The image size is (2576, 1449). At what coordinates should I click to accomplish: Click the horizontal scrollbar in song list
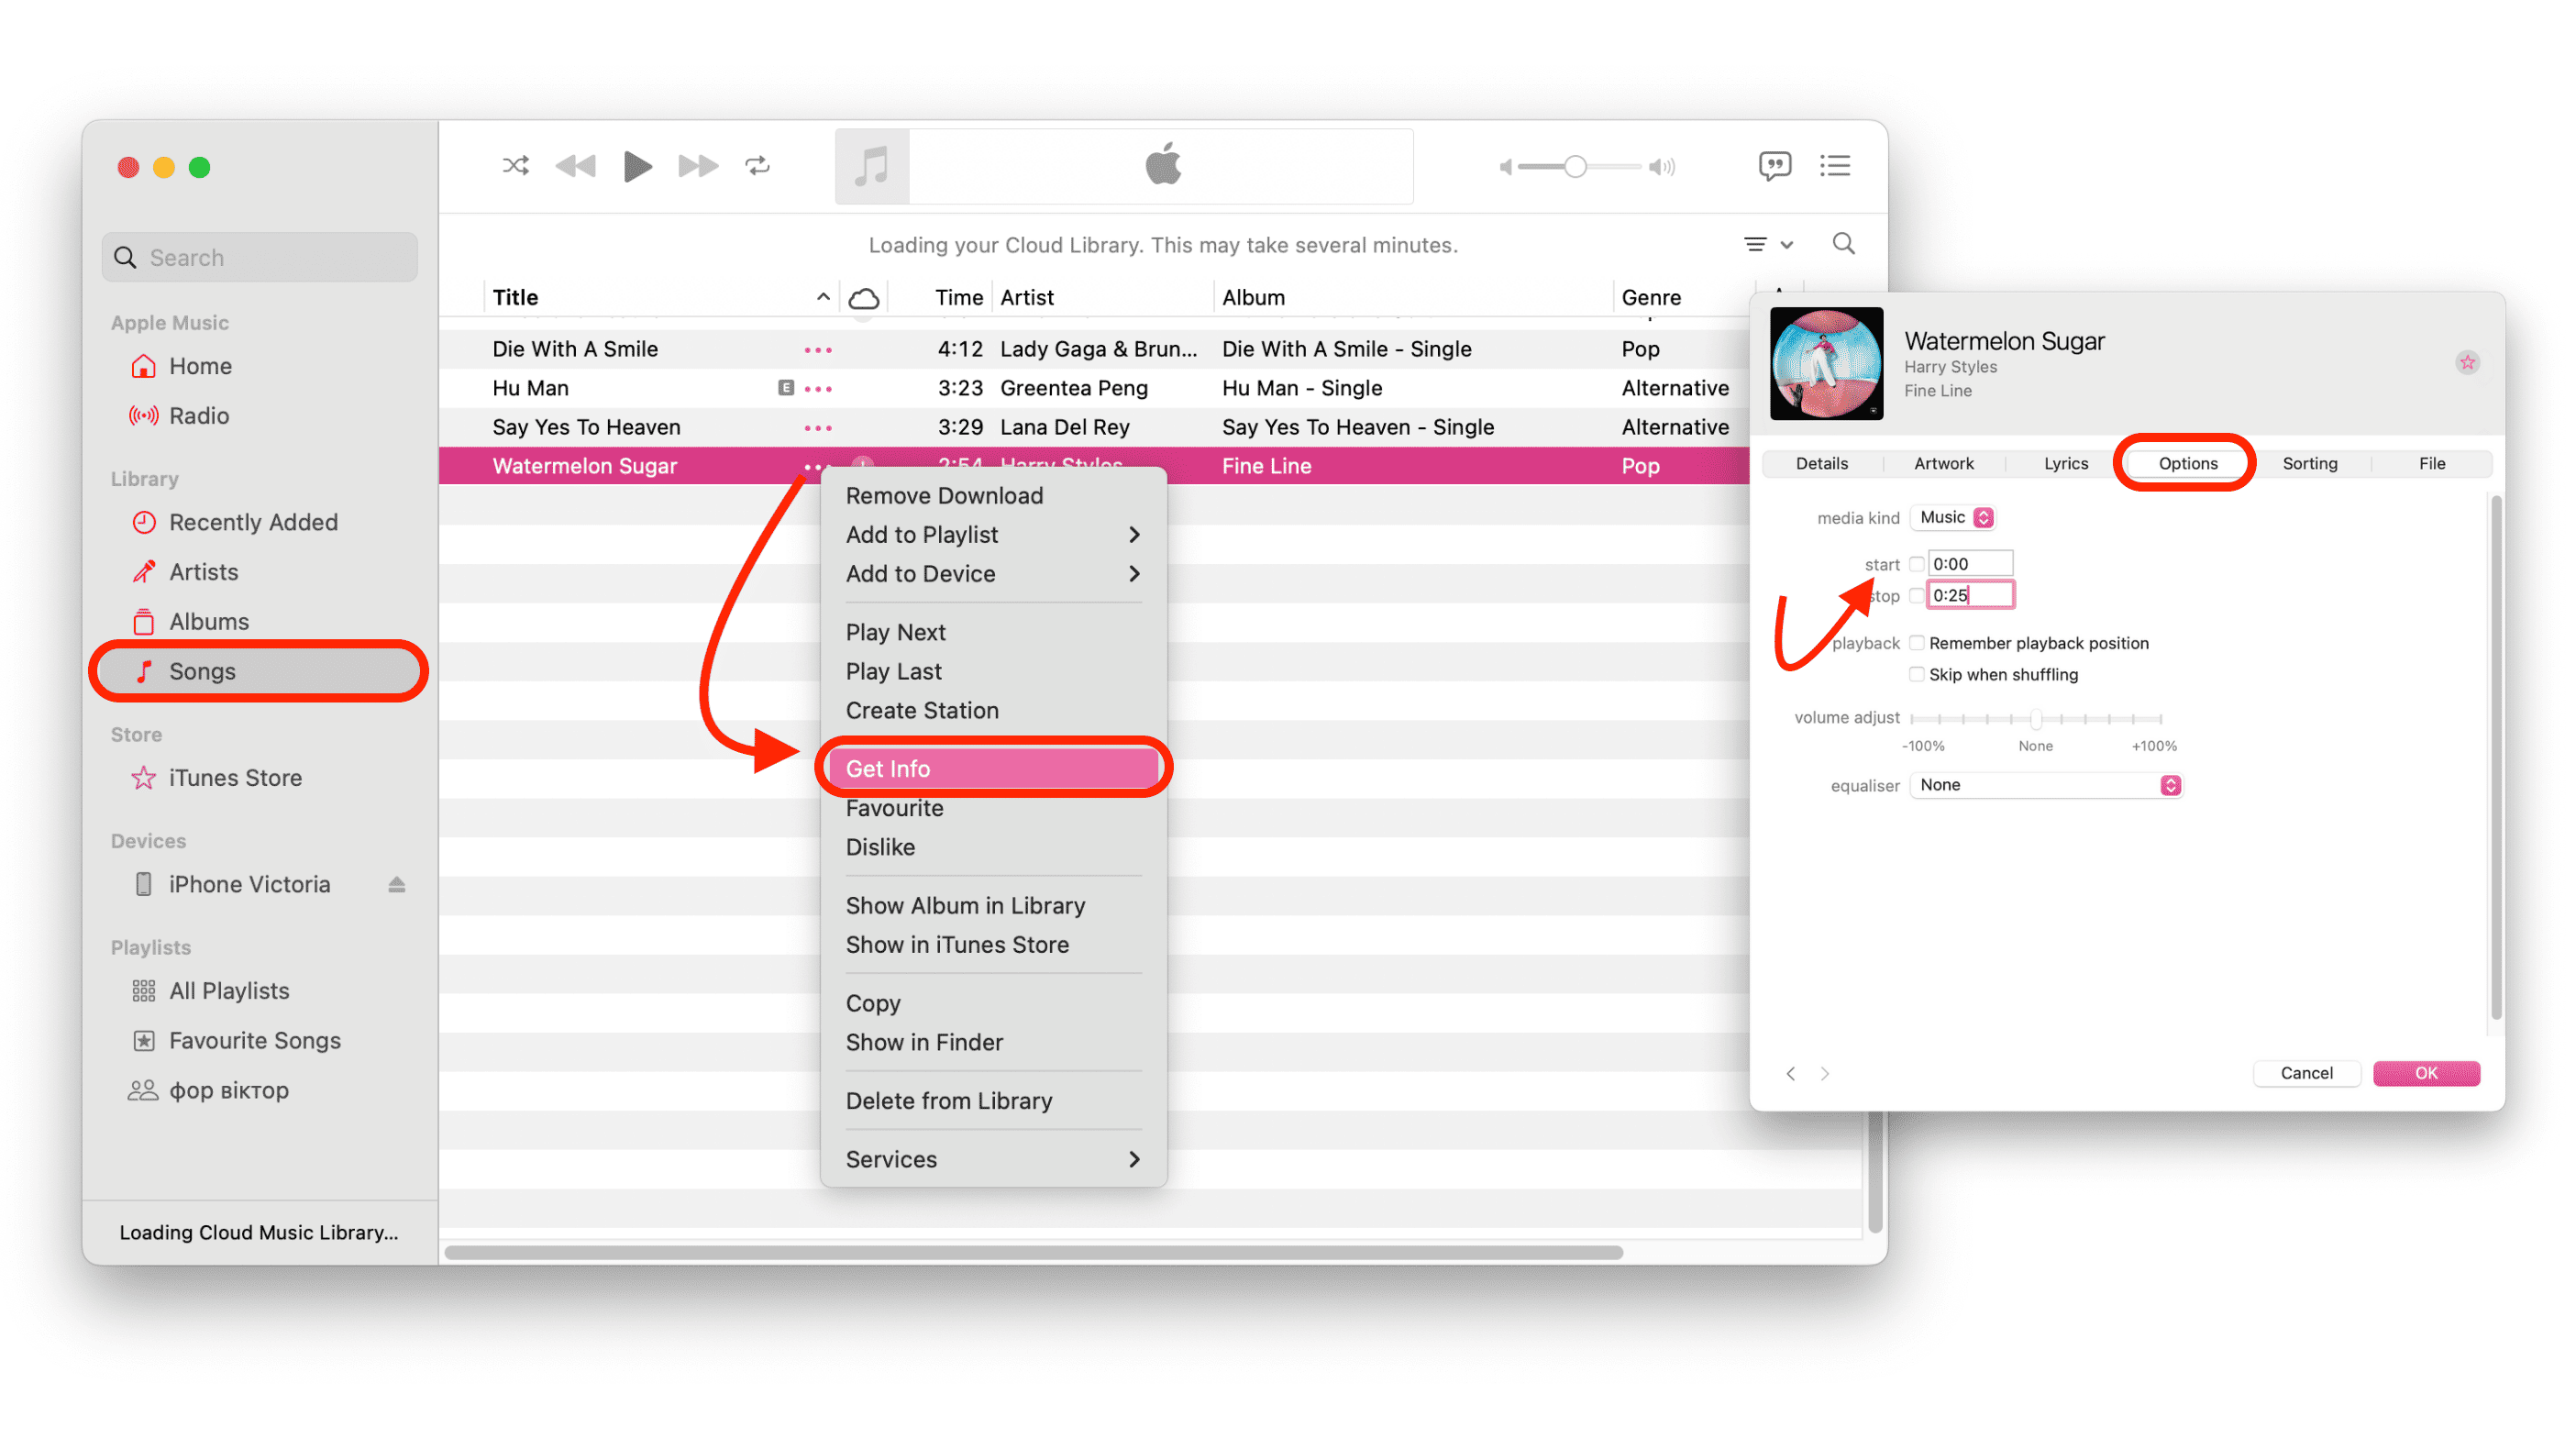pos(1033,1253)
